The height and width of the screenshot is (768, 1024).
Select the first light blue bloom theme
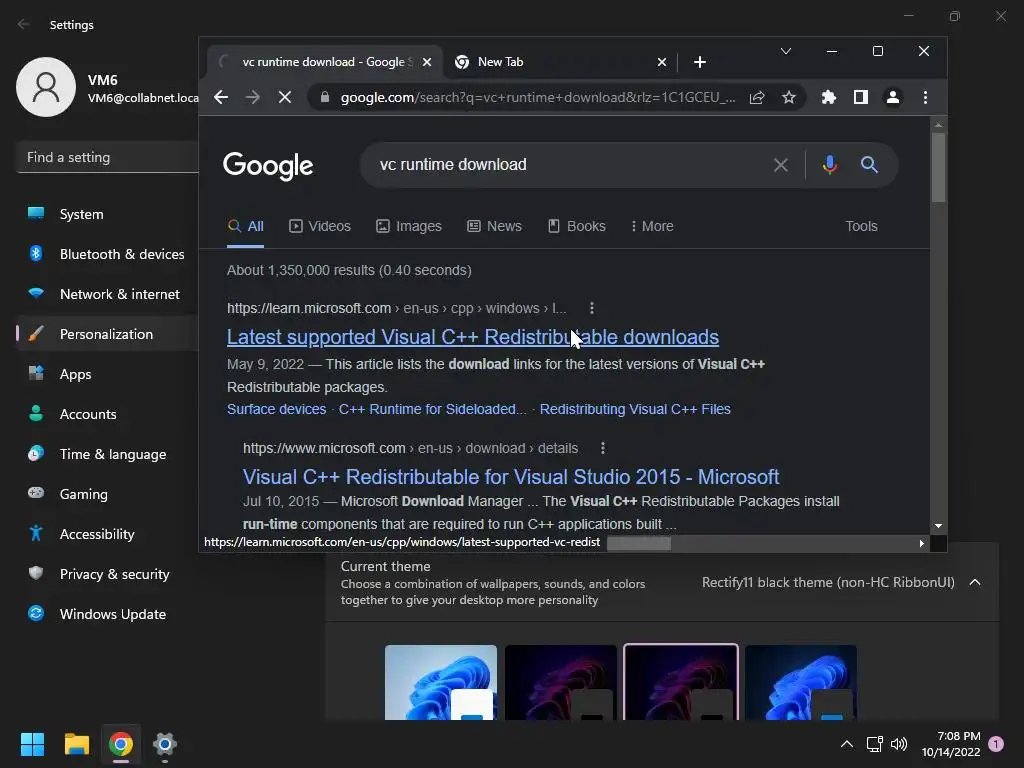[441, 682]
